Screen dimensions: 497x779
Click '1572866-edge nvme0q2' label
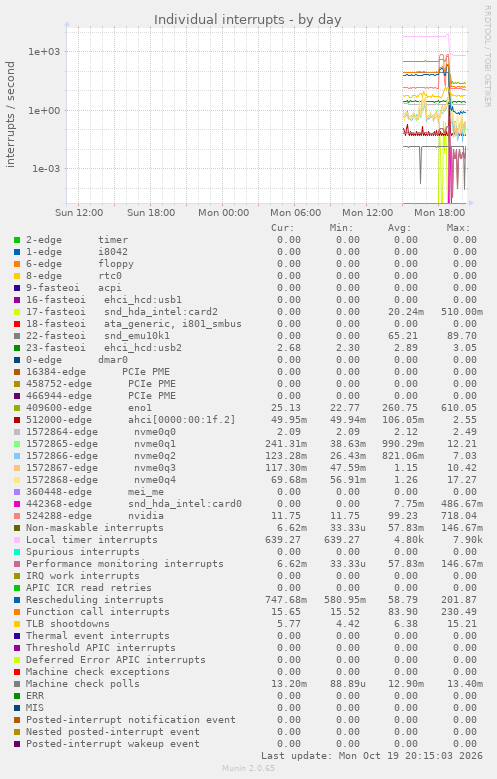pos(101,456)
